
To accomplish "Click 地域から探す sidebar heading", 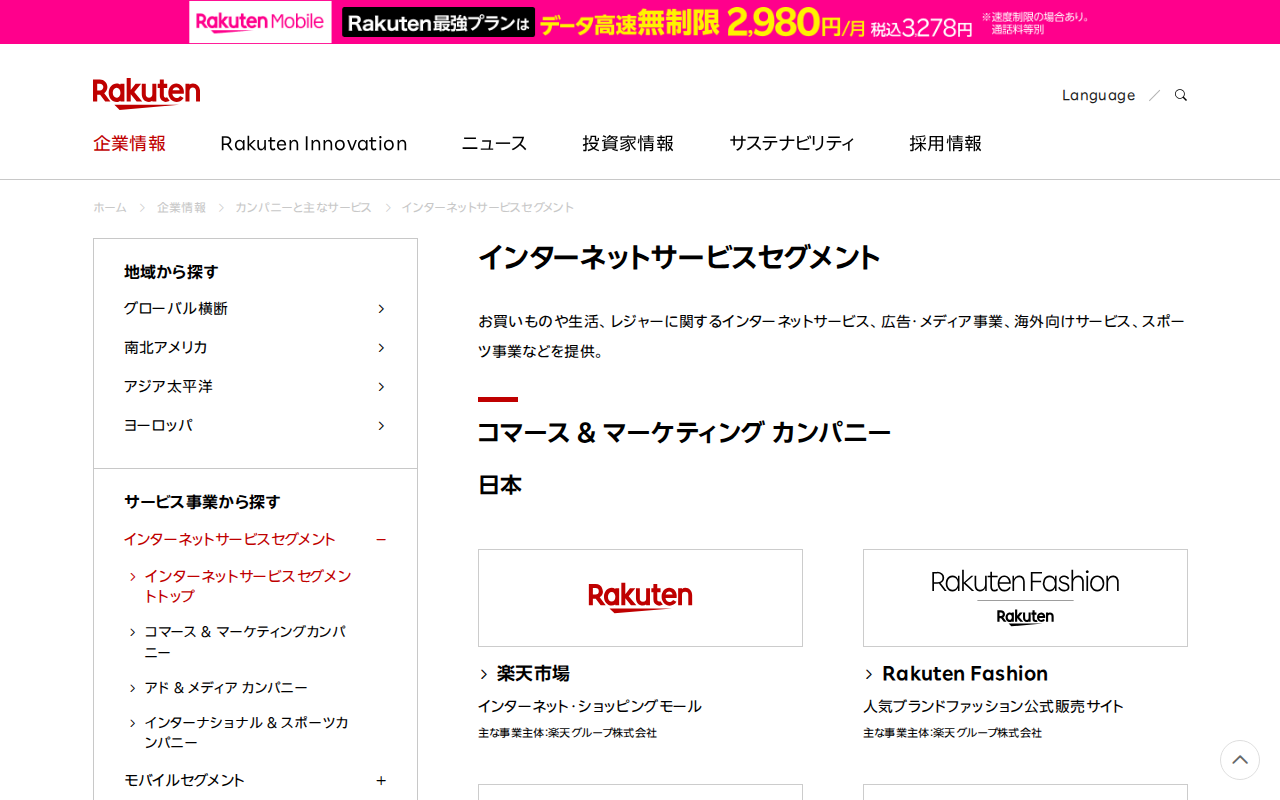I will (x=171, y=272).
